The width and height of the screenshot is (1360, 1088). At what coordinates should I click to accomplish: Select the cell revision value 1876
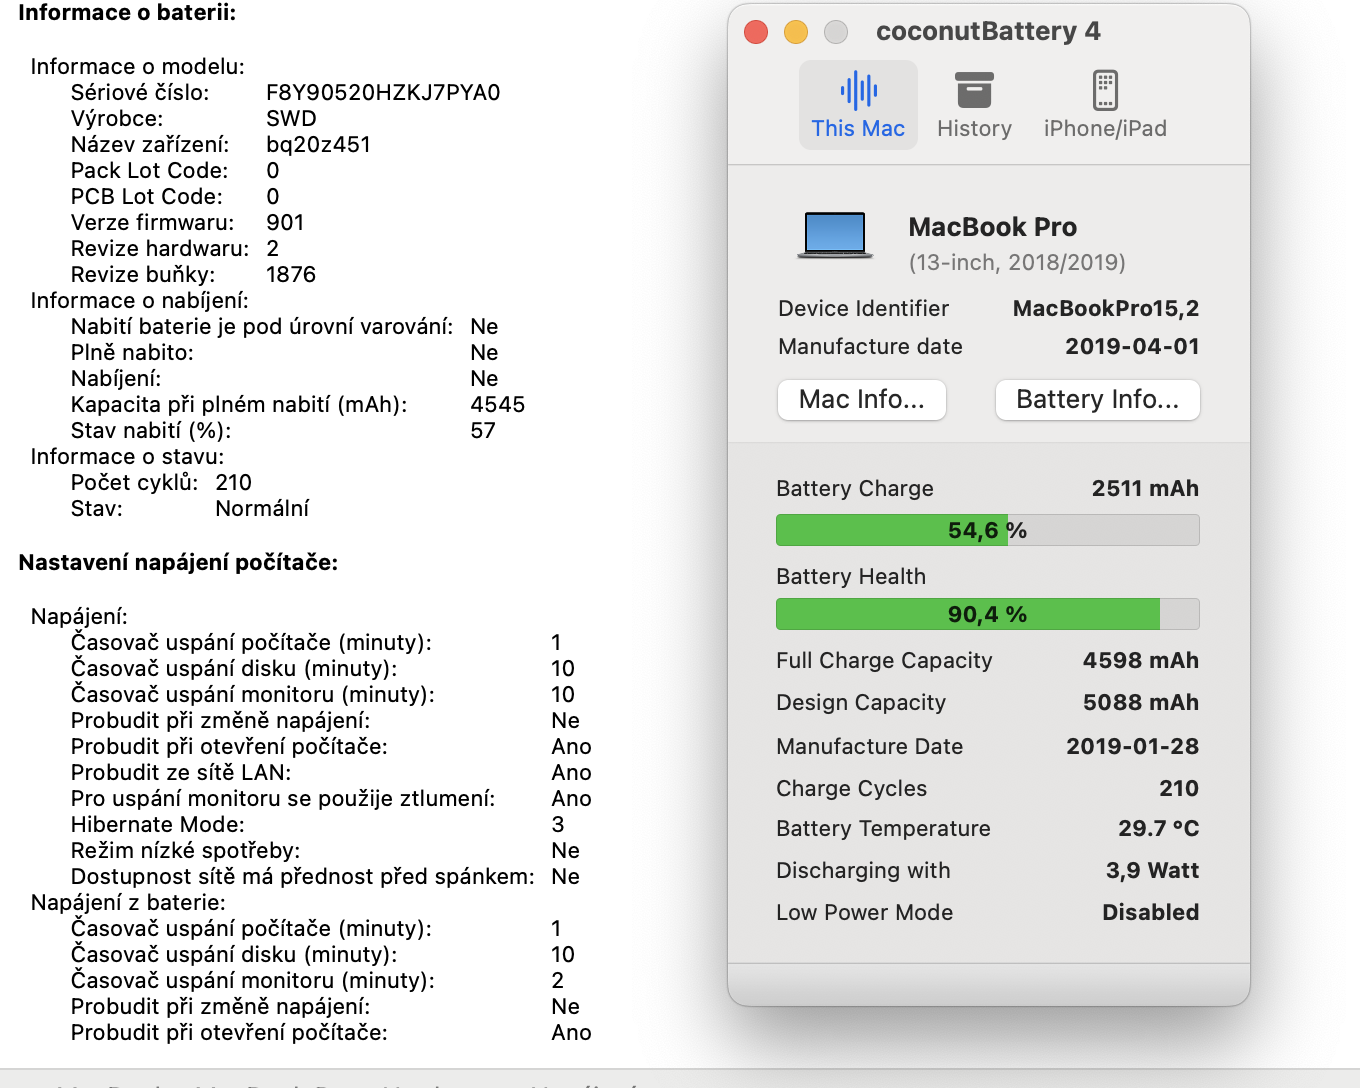coord(291,274)
